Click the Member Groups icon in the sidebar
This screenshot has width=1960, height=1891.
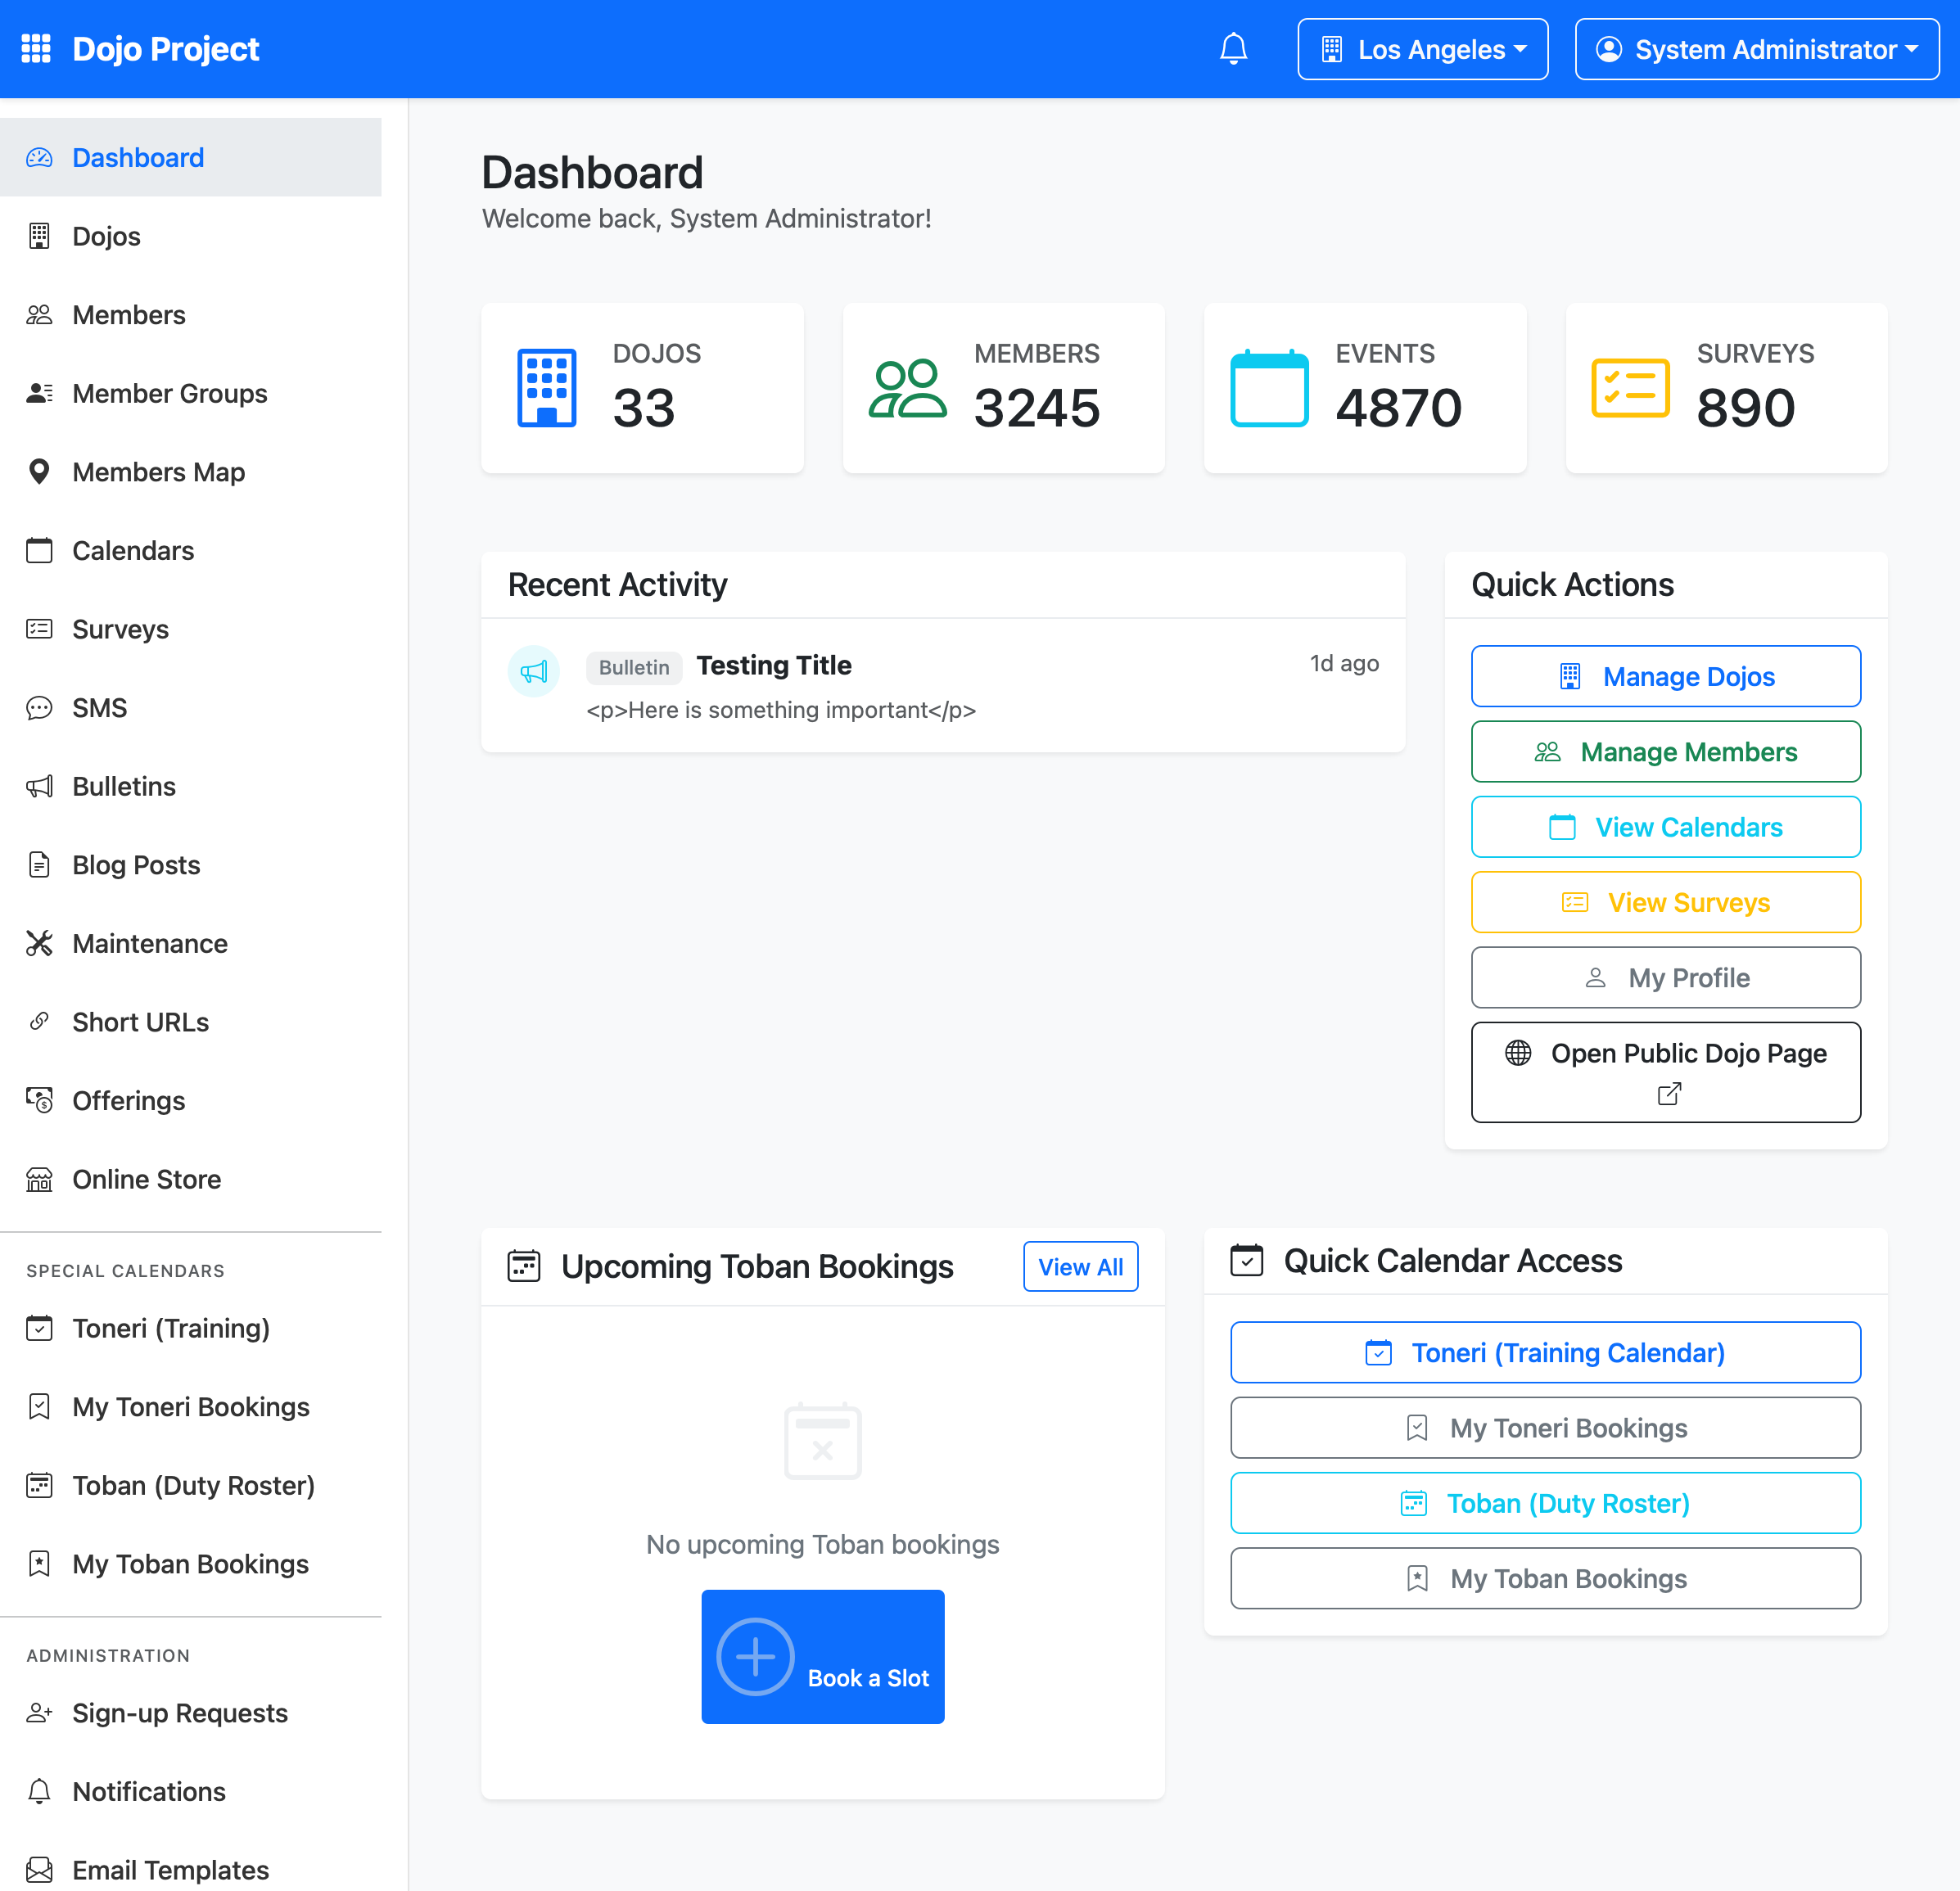coord(39,393)
